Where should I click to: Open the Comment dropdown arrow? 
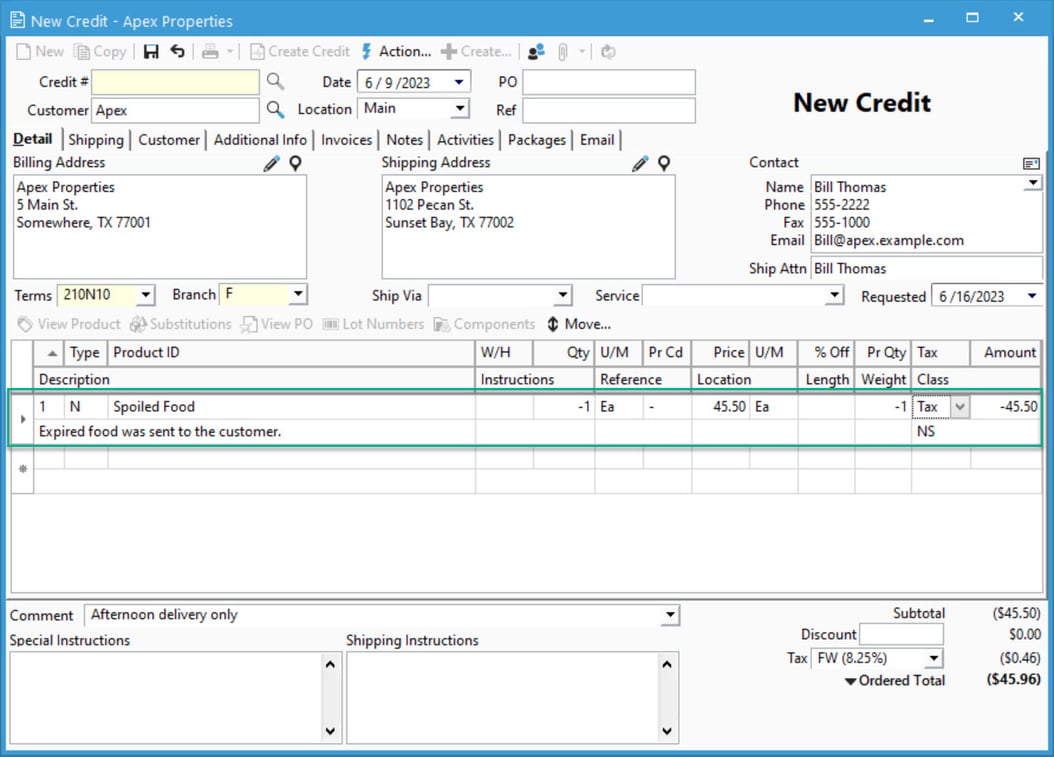click(670, 614)
